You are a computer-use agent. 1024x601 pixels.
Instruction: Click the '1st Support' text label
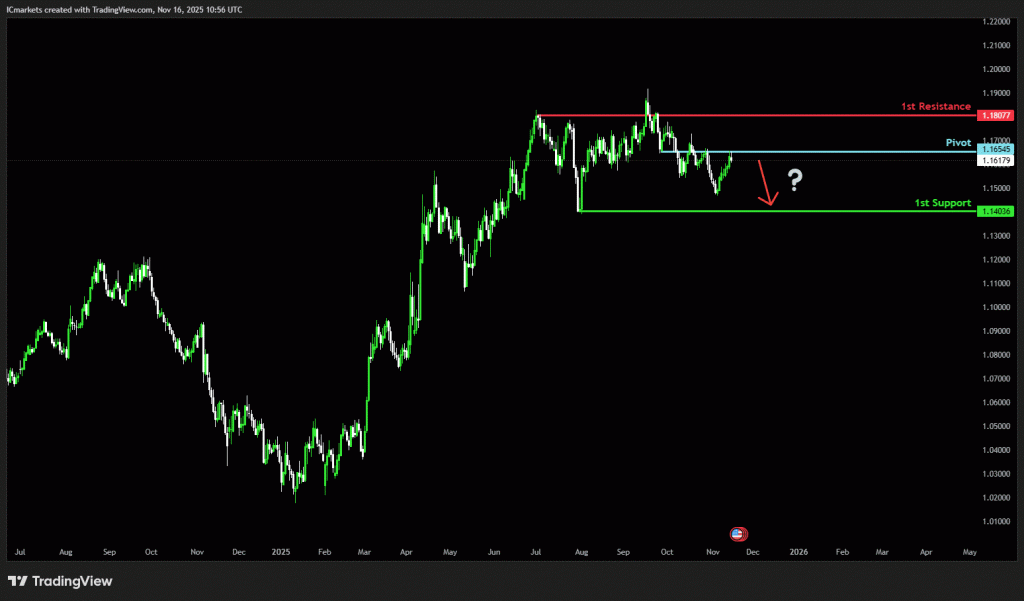[942, 203]
